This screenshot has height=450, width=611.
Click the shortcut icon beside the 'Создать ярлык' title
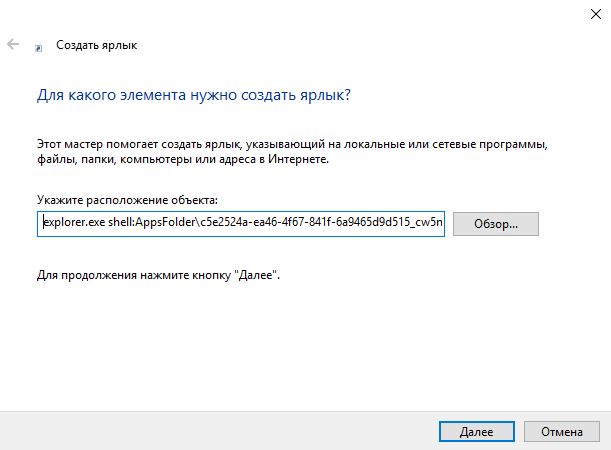(x=39, y=46)
